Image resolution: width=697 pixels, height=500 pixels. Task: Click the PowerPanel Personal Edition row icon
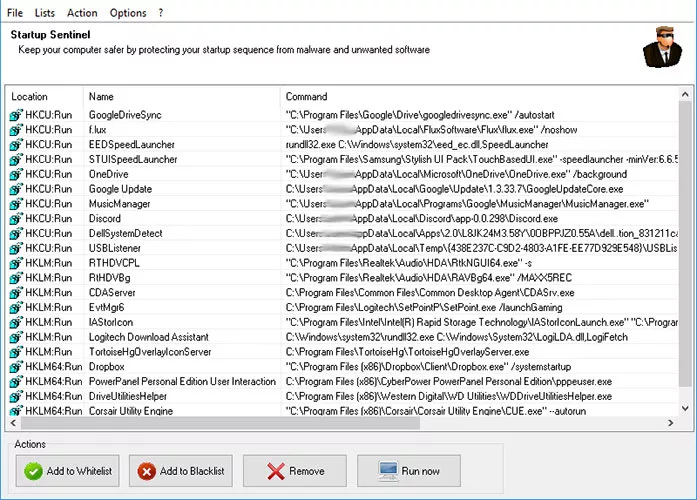[16, 381]
